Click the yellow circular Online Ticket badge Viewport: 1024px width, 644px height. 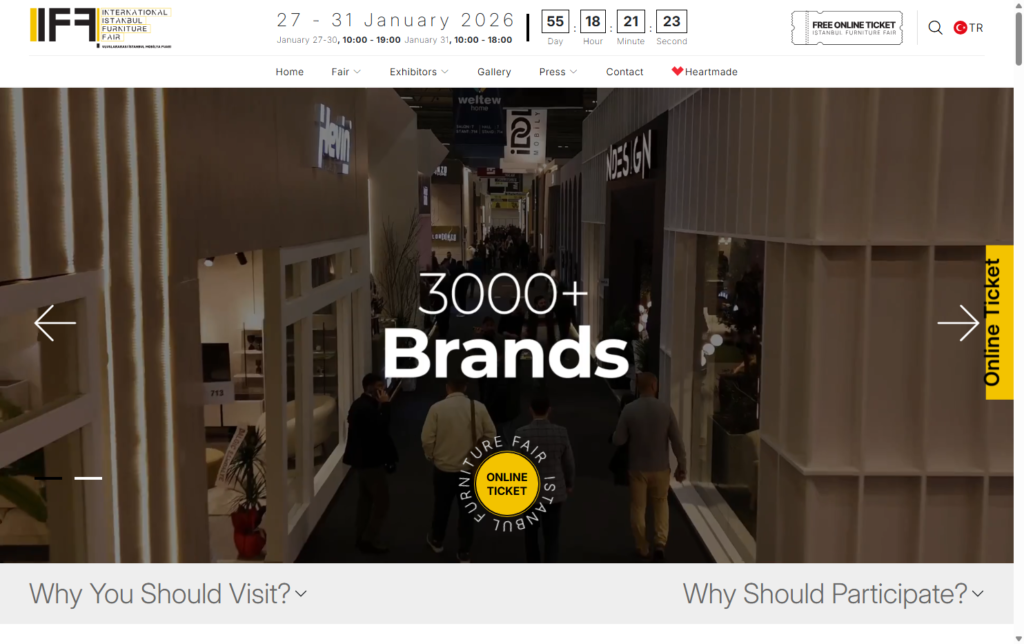click(x=507, y=484)
